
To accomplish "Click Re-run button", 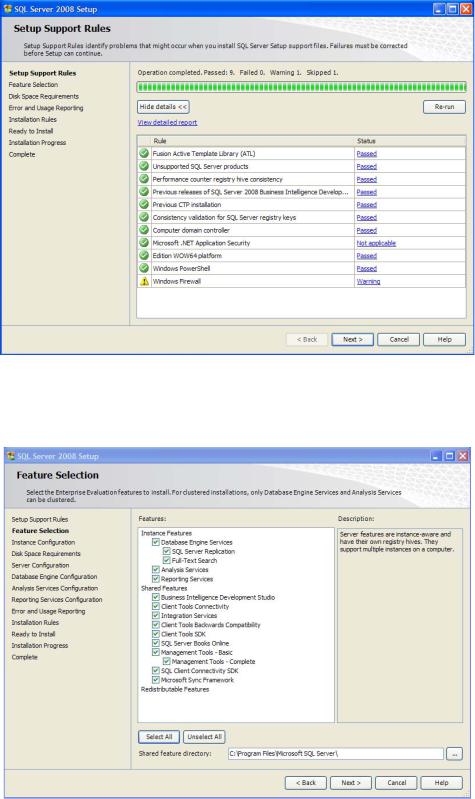I will (x=444, y=106).
